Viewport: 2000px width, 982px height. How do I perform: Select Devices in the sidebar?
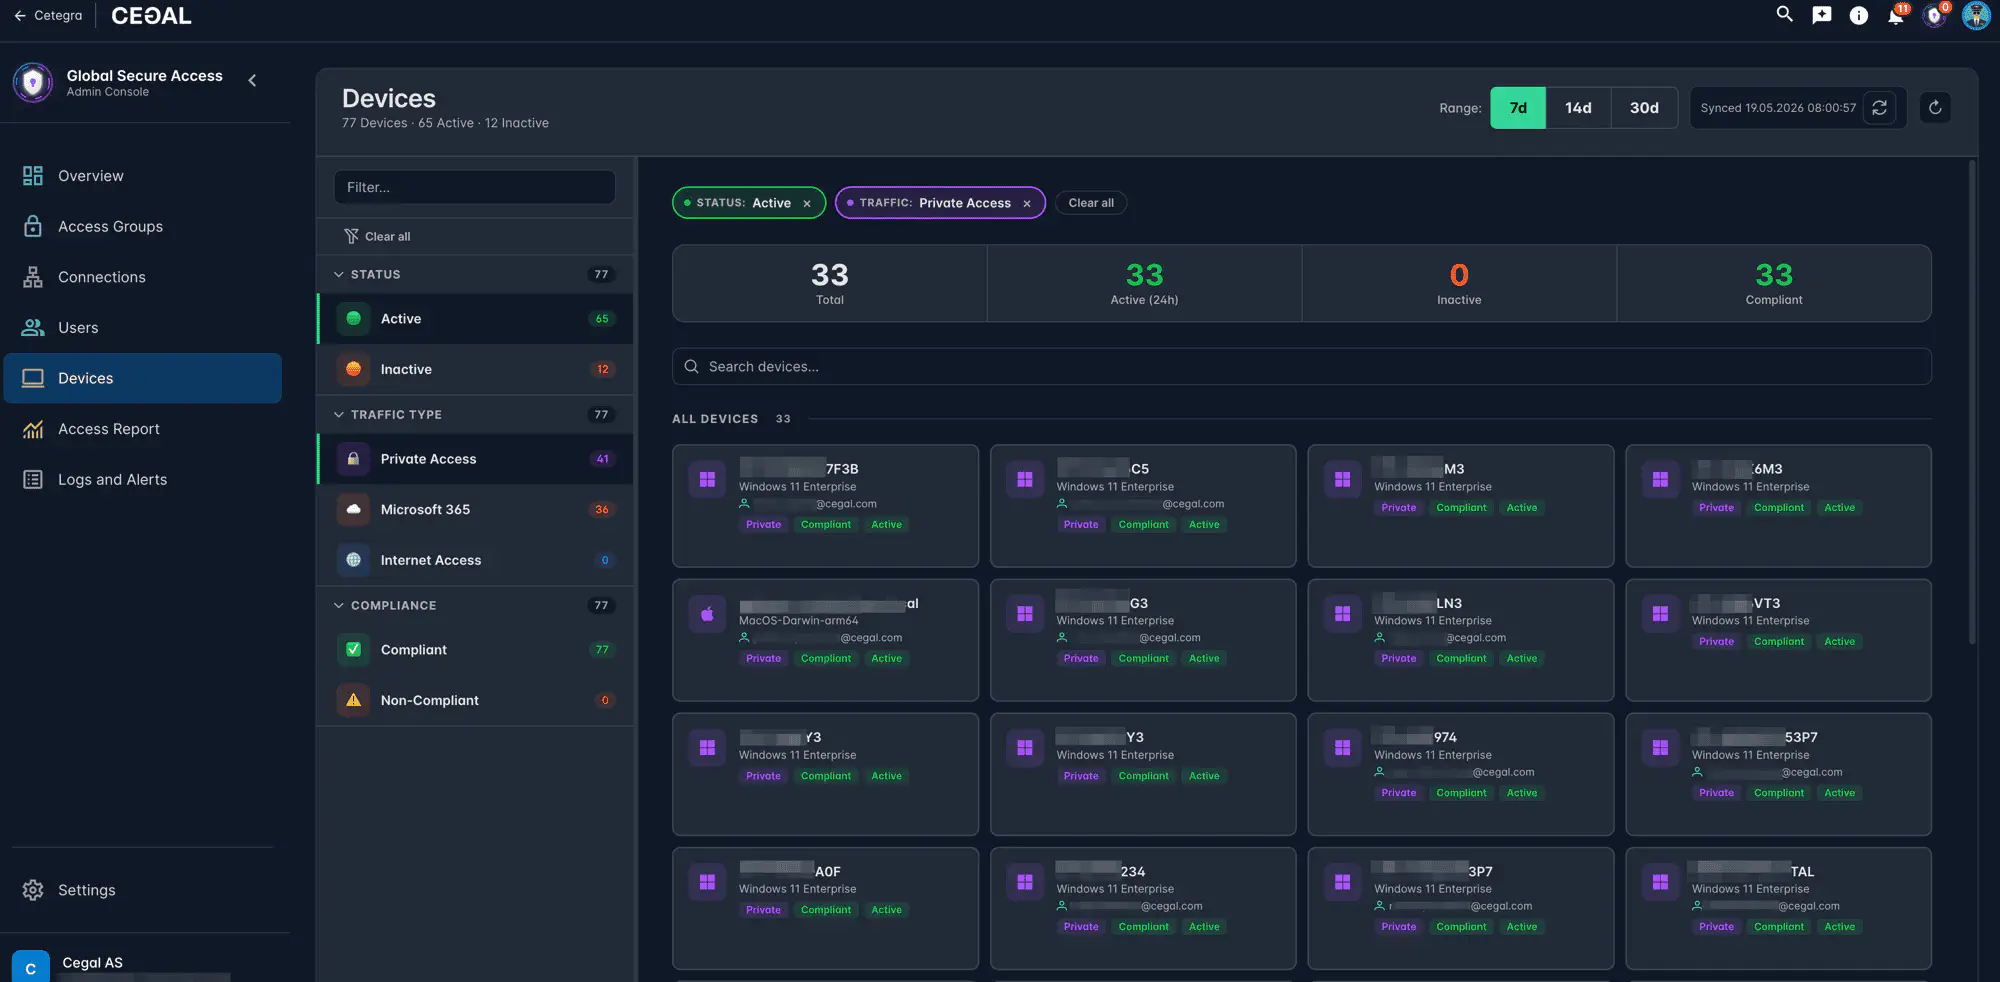(x=143, y=378)
